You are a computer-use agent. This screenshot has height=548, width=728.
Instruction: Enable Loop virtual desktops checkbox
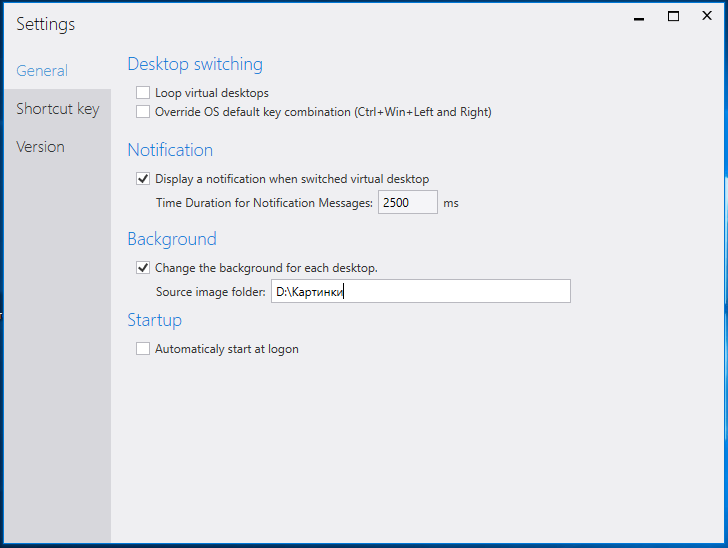point(143,92)
